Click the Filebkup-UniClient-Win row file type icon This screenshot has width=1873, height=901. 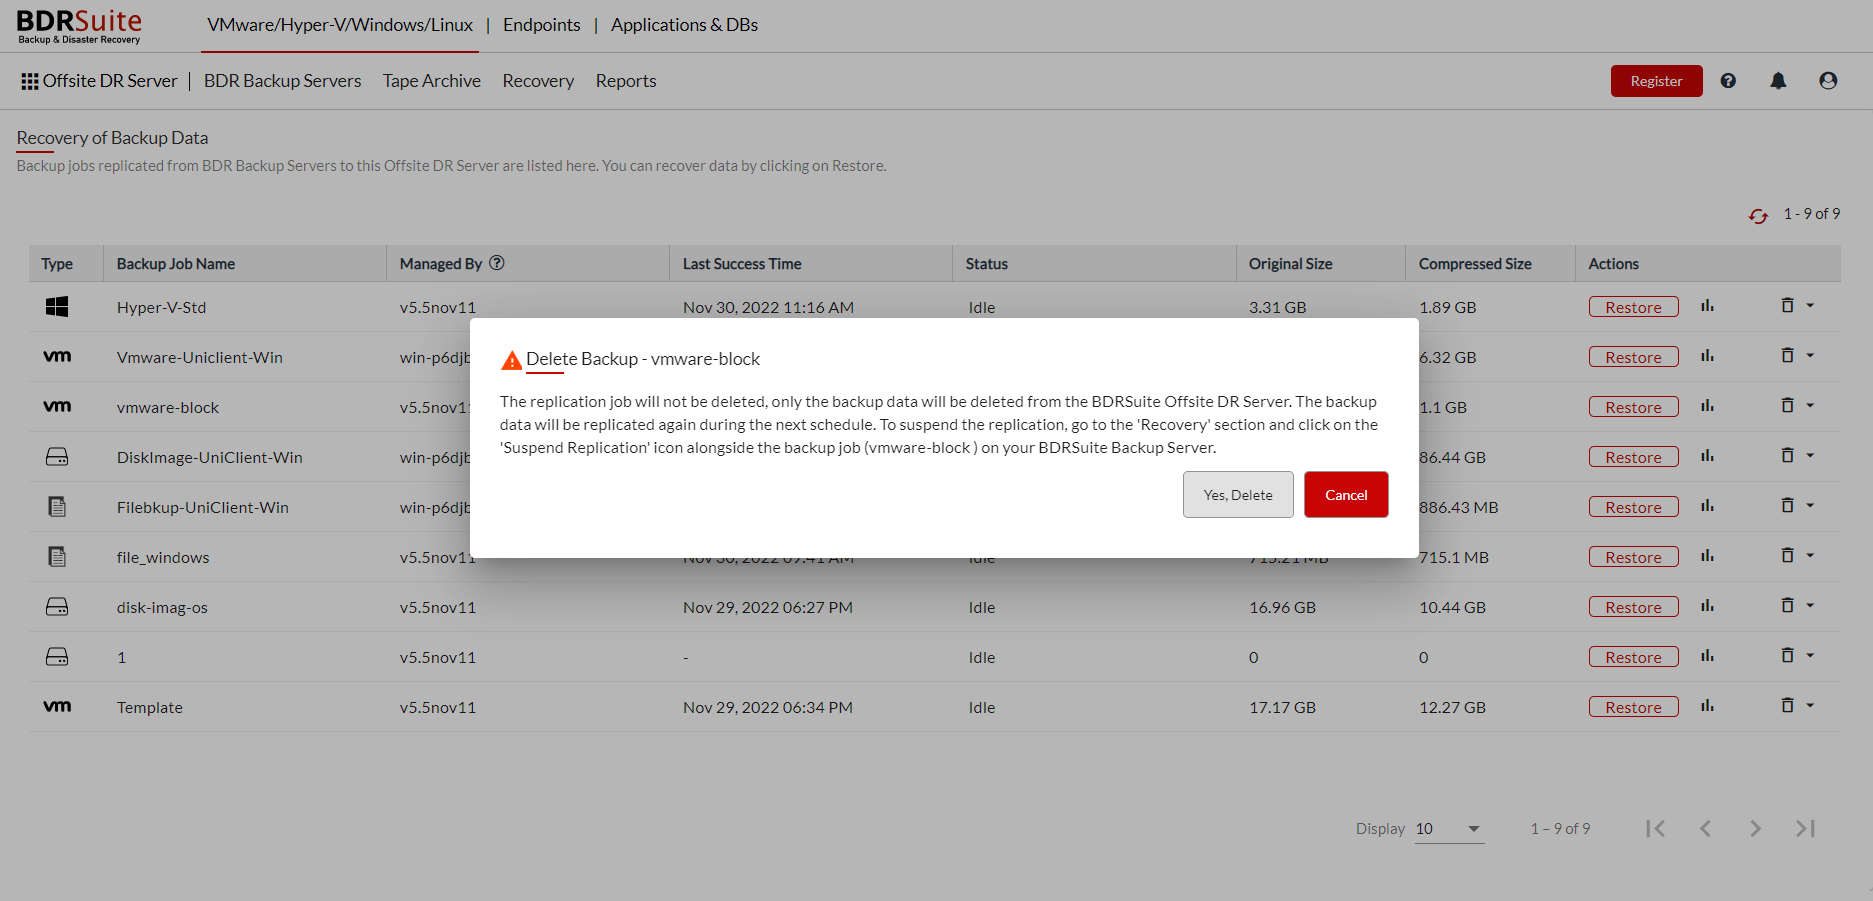(x=57, y=507)
